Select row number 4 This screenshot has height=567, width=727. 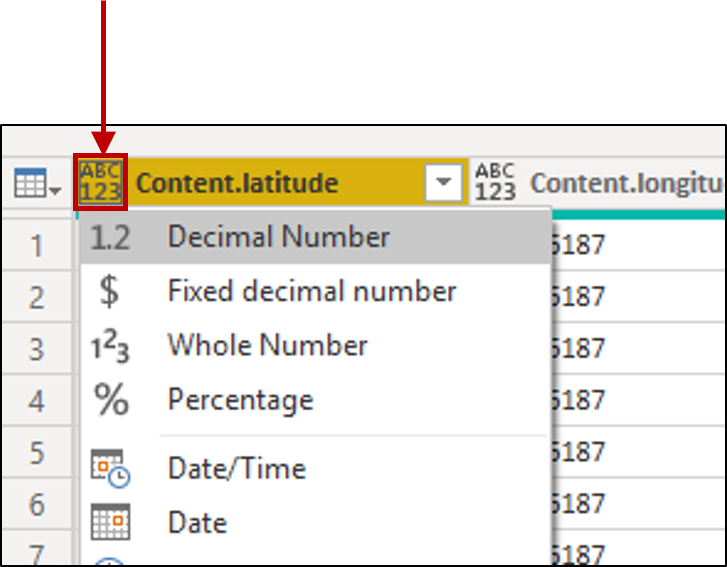pos(37,401)
